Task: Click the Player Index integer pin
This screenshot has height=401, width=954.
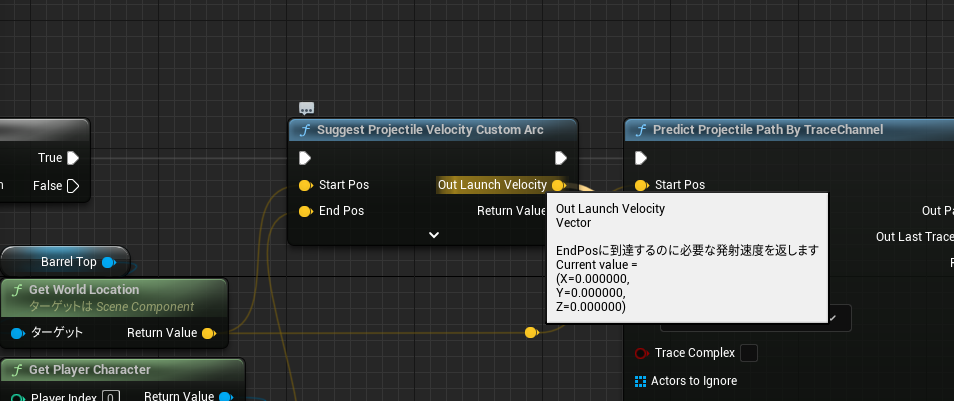Action: coord(18,398)
